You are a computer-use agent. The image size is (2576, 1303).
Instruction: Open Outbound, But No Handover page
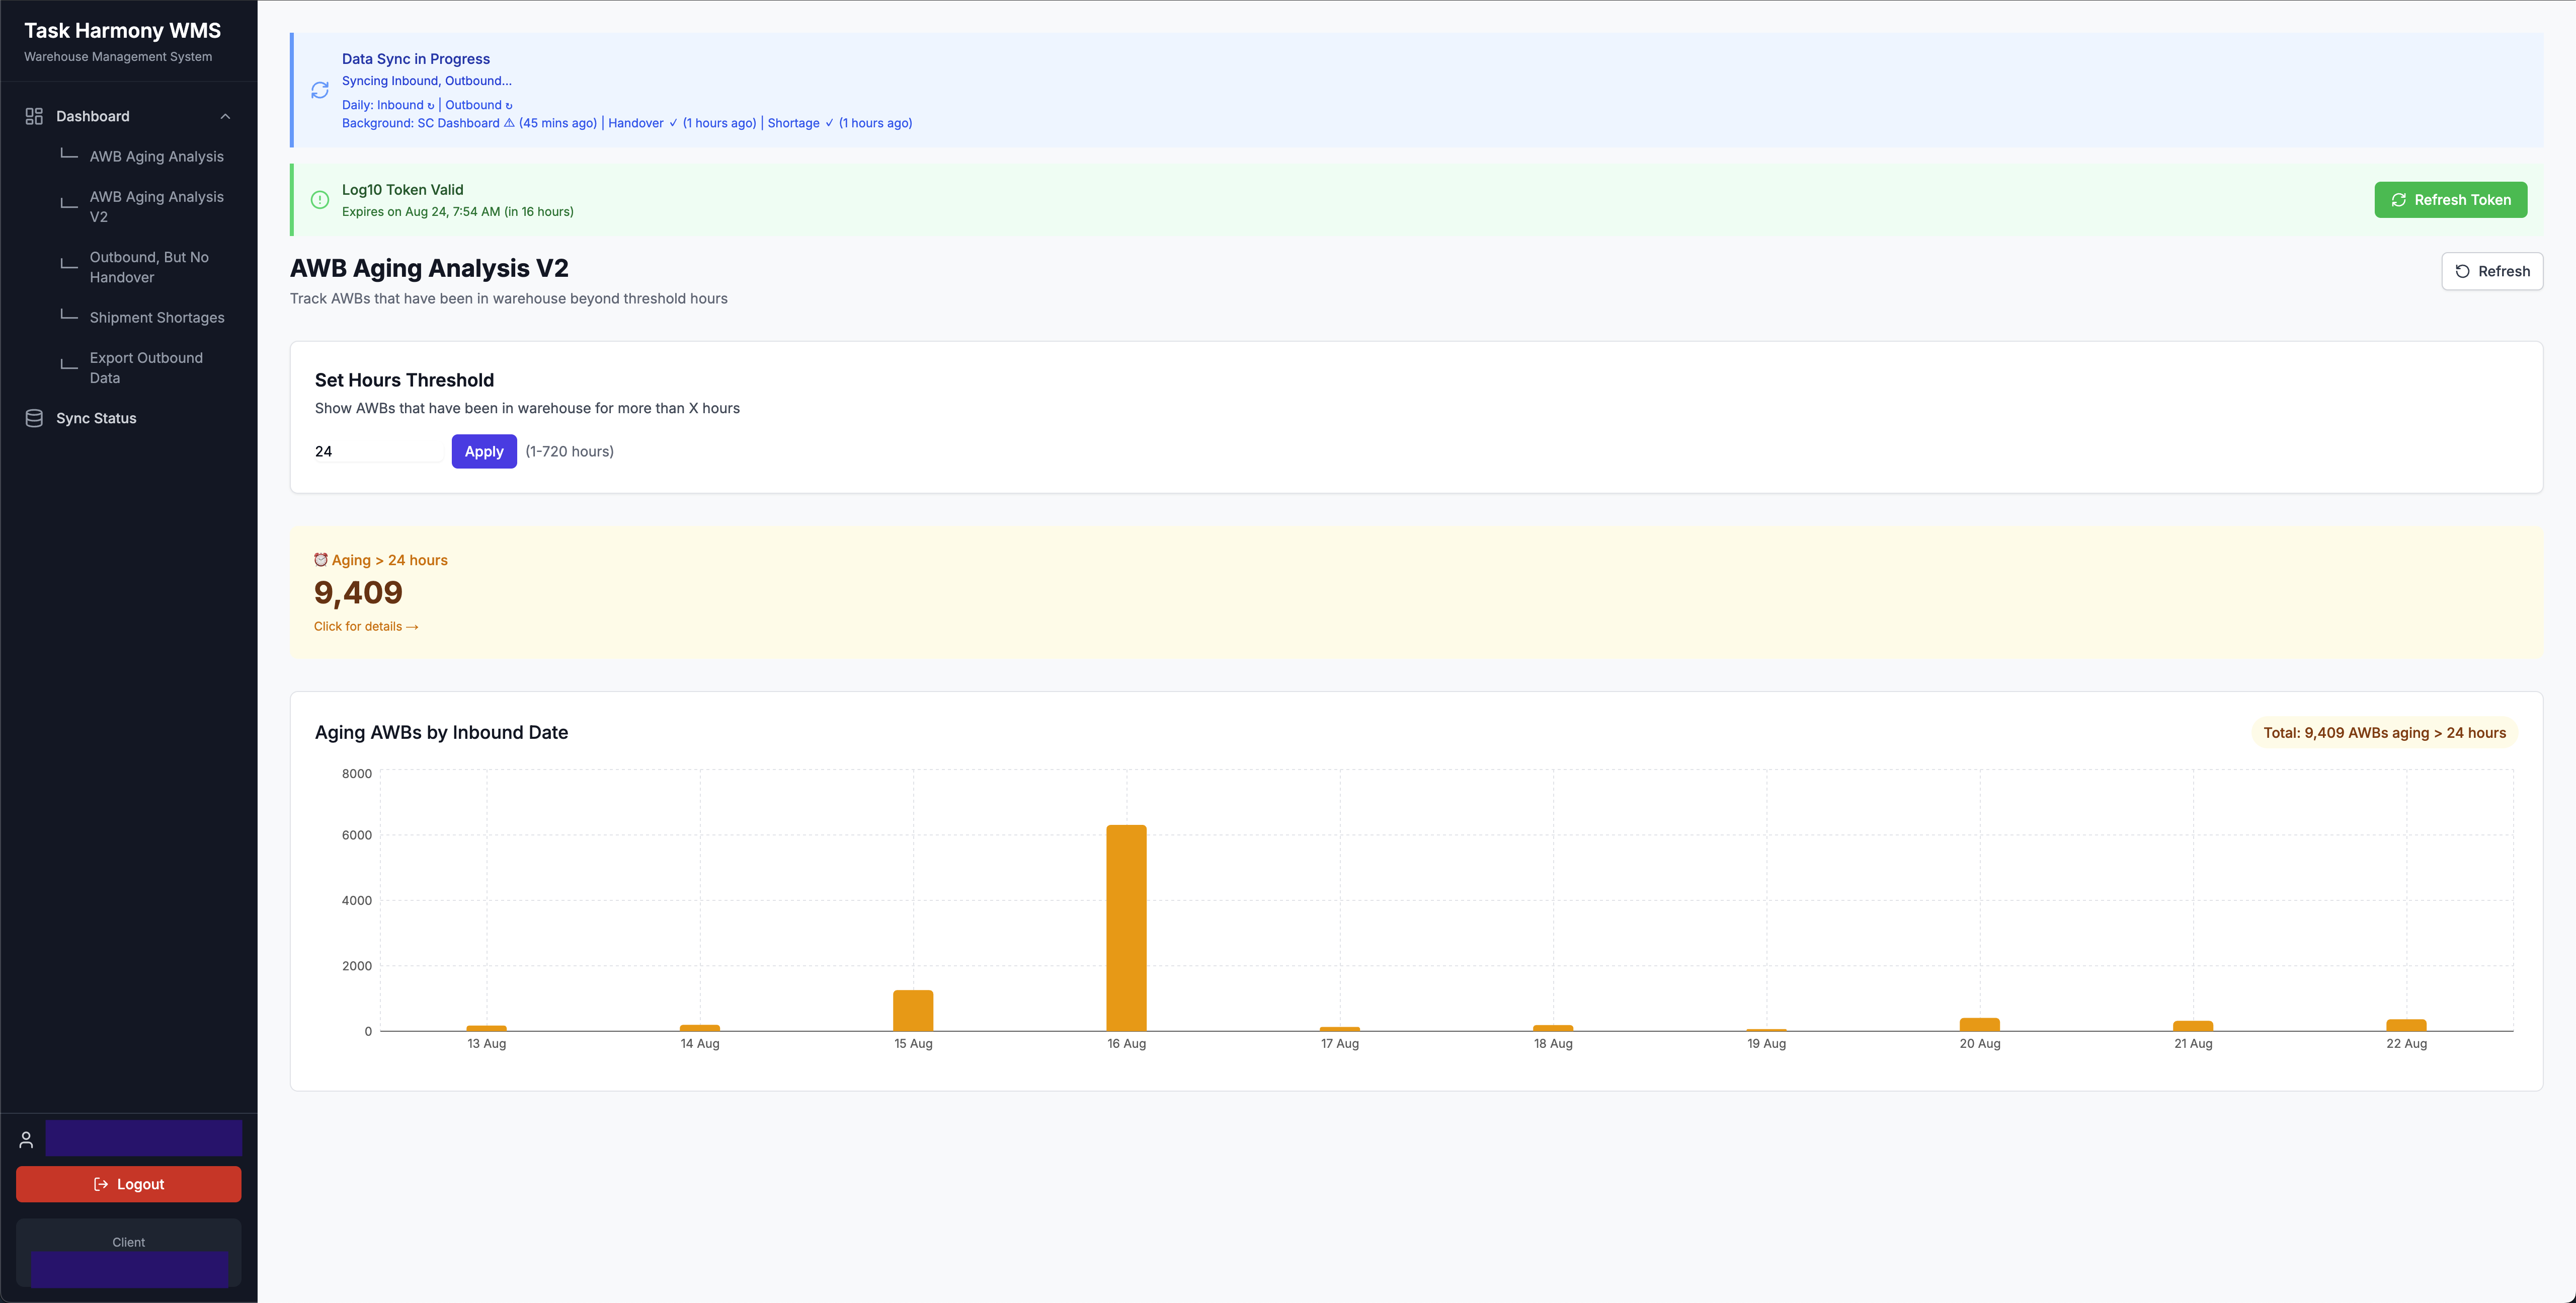click(149, 267)
